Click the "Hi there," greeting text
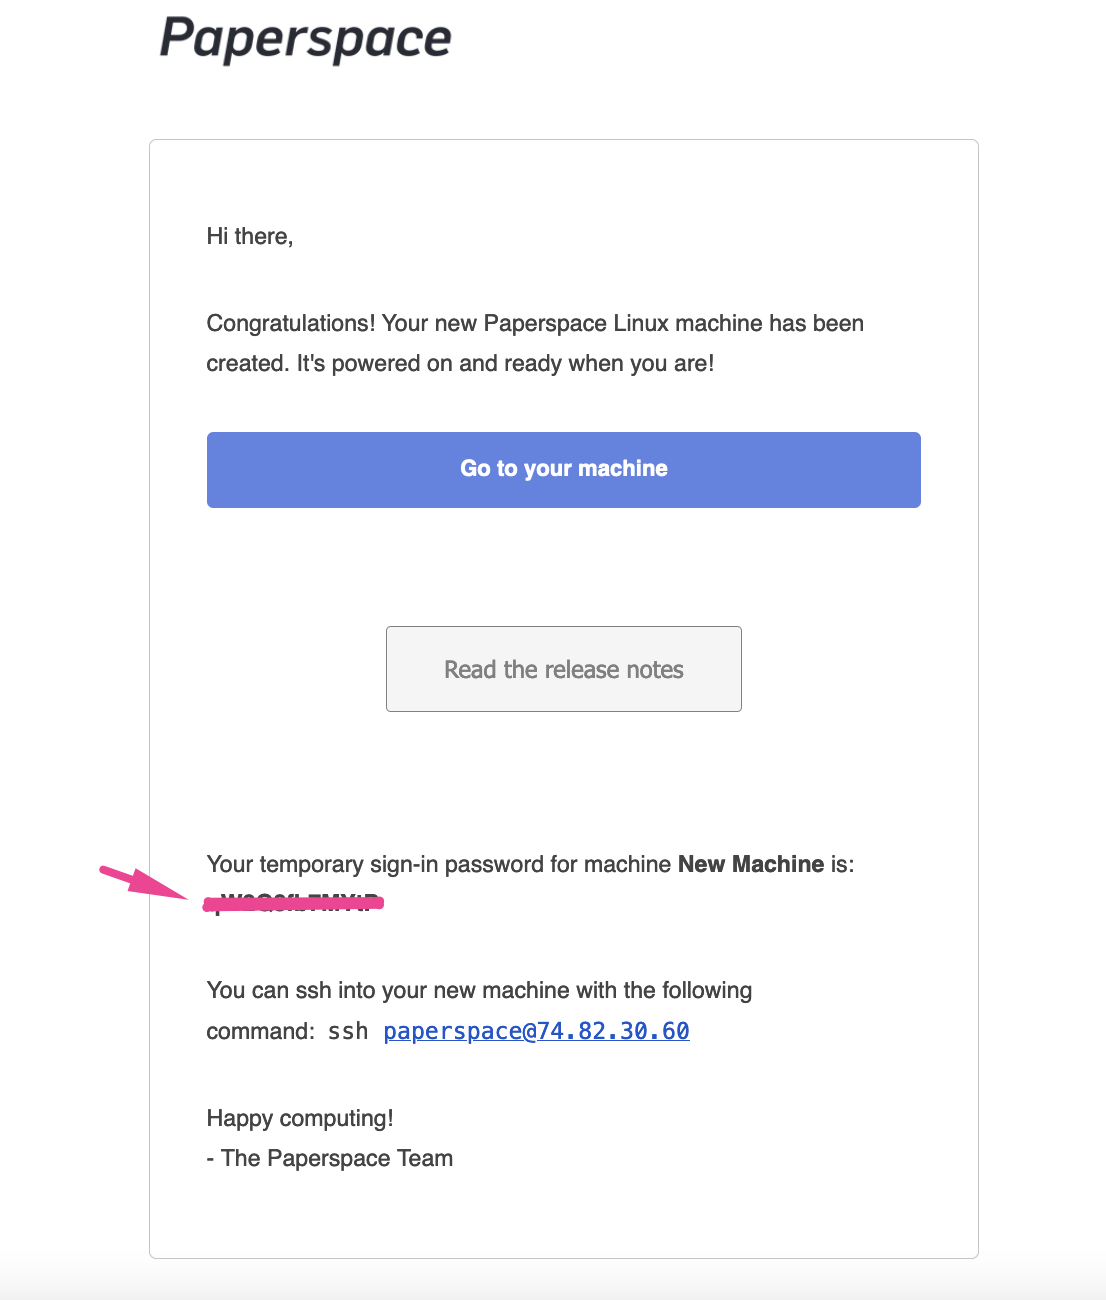Screen dimensions: 1106x1300 [x=250, y=236]
